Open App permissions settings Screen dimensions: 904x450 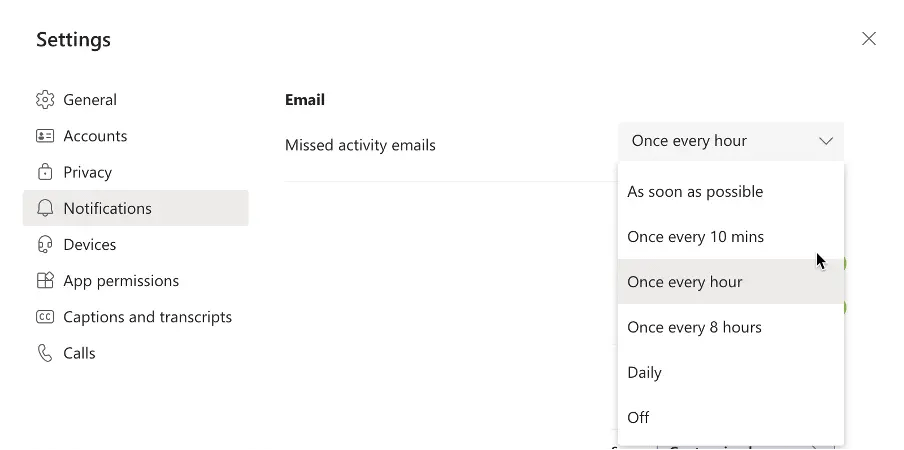tap(121, 281)
